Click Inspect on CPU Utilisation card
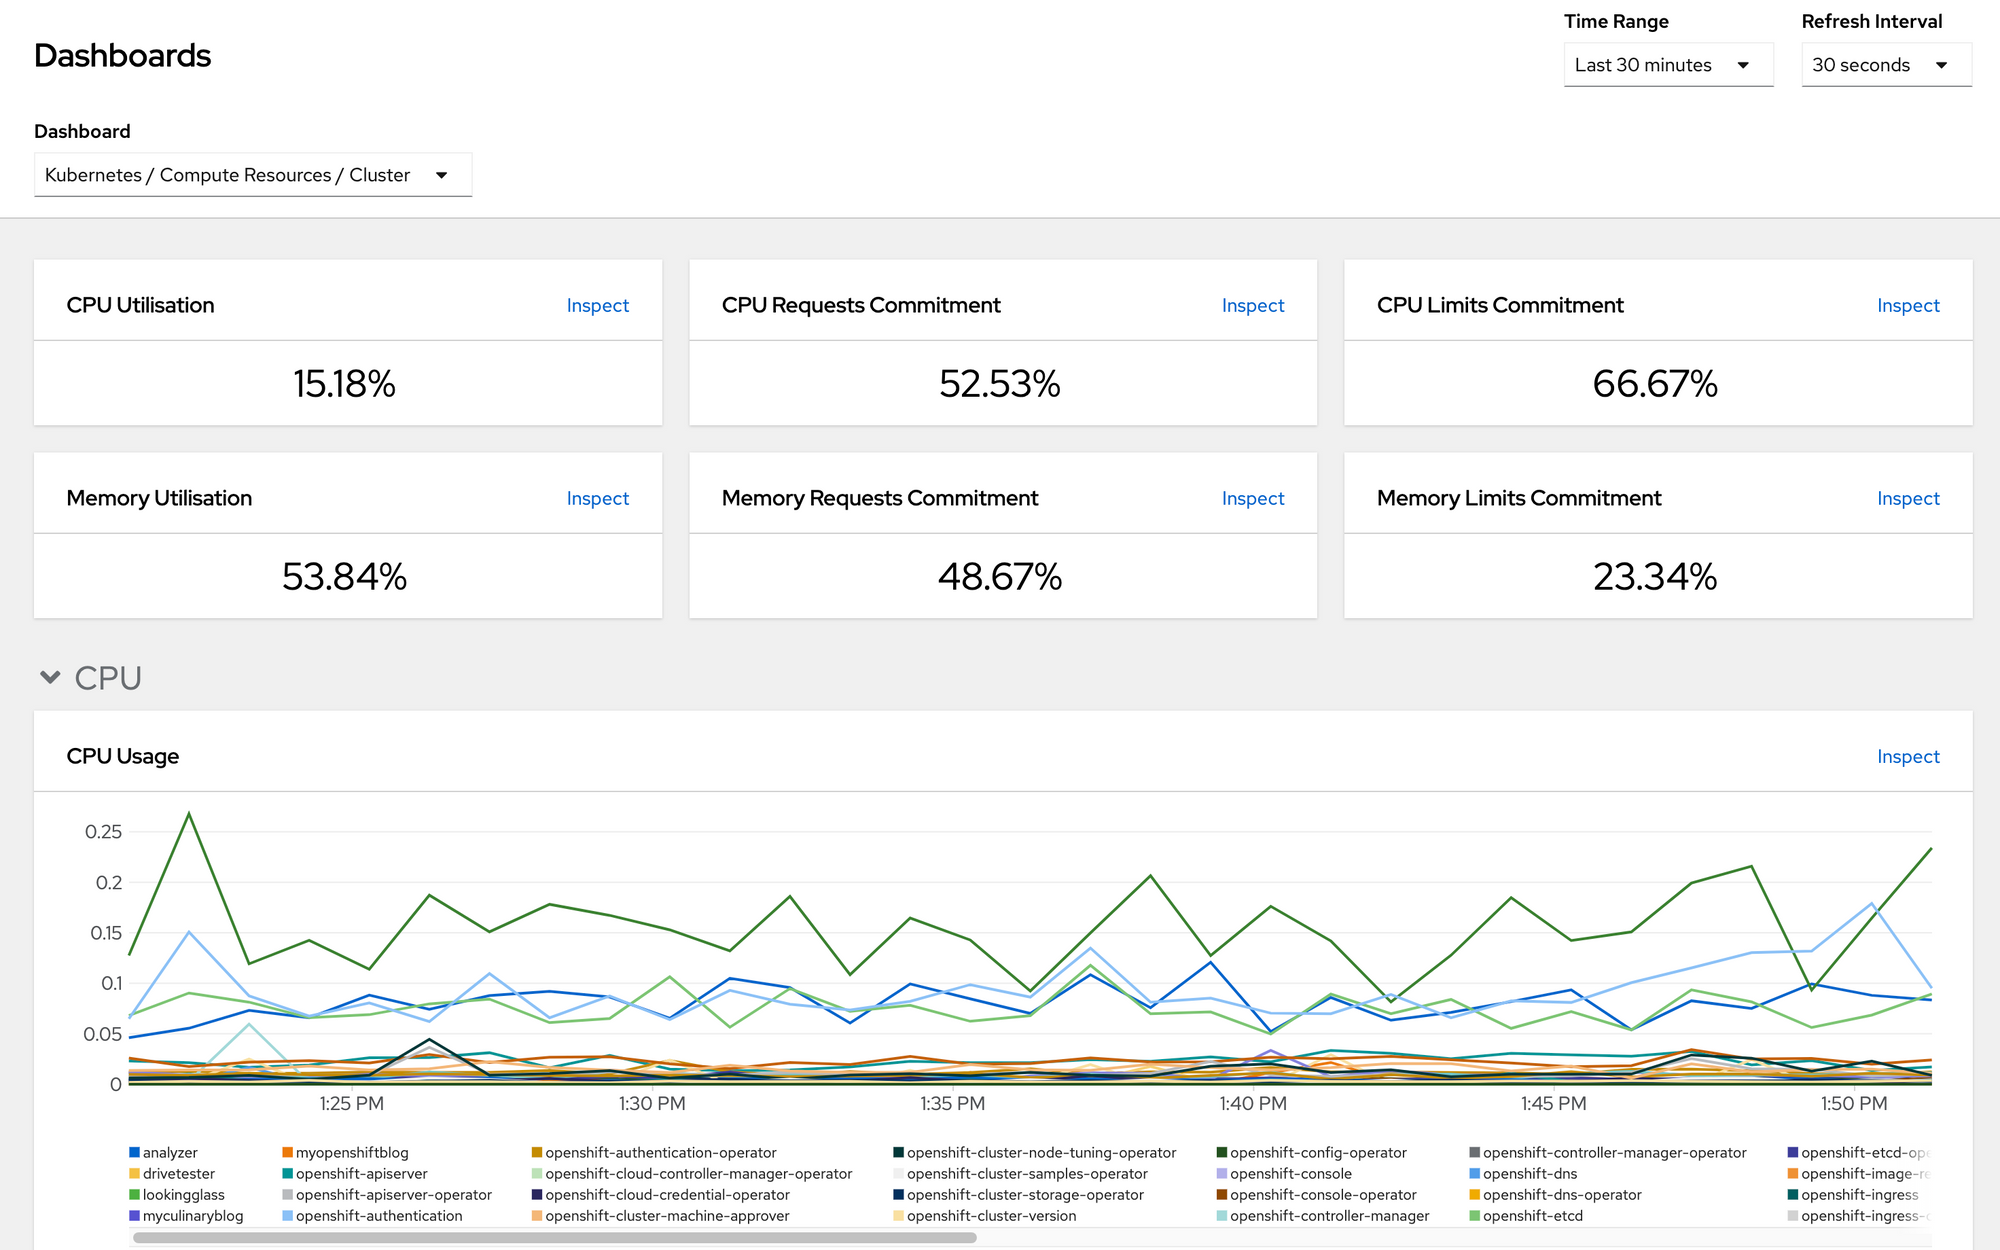 click(x=597, y=306)
